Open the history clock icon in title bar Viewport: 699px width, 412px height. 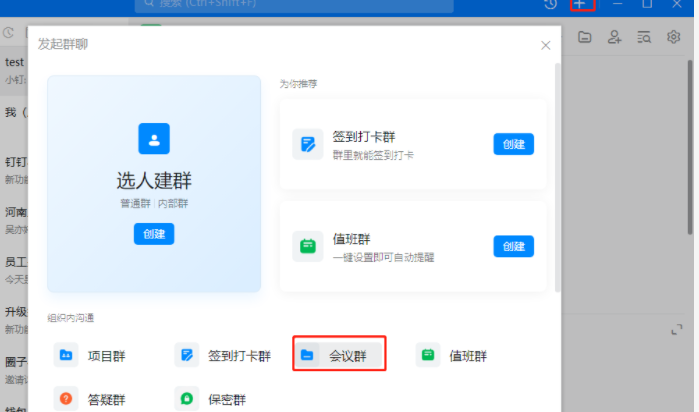pyautogui.click(x=551, y=4)
